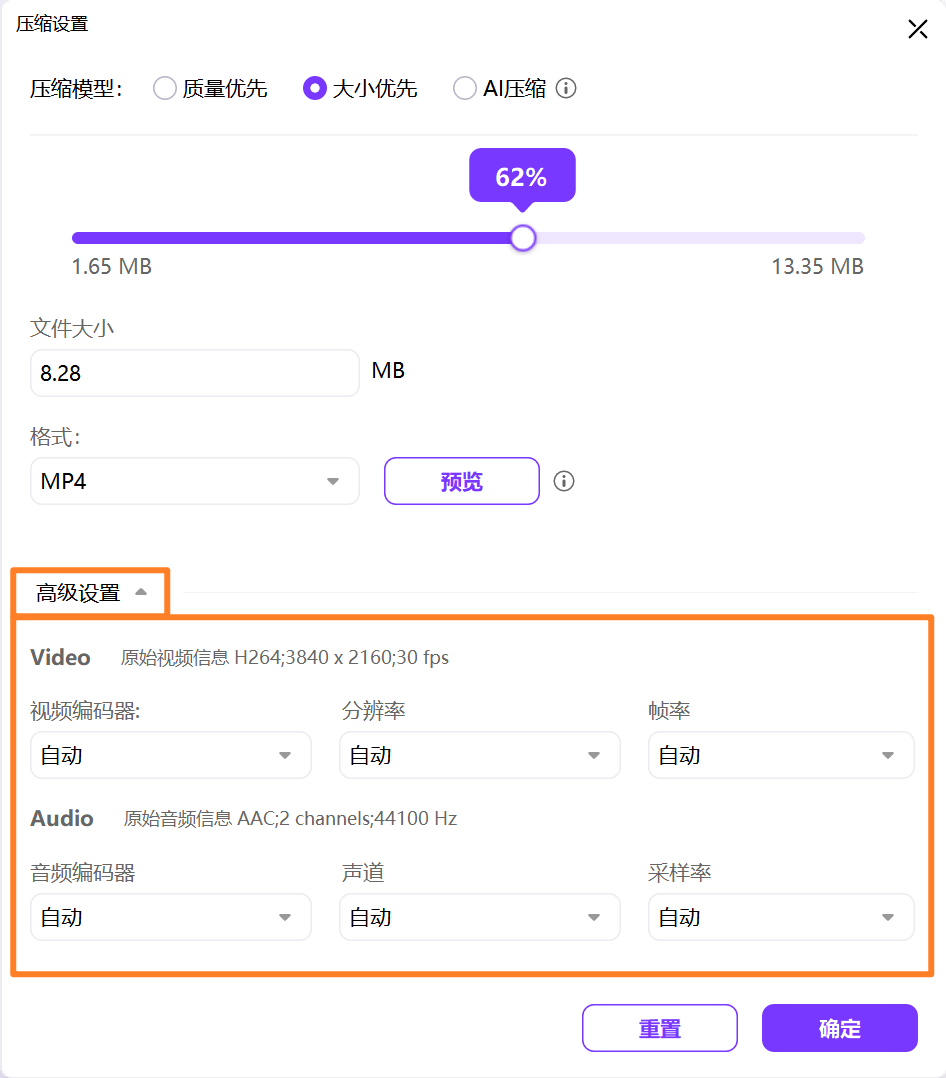Open the 采样率 sample rate dropdown
This screenshot has height=1078, width=946.
[780, 917]
